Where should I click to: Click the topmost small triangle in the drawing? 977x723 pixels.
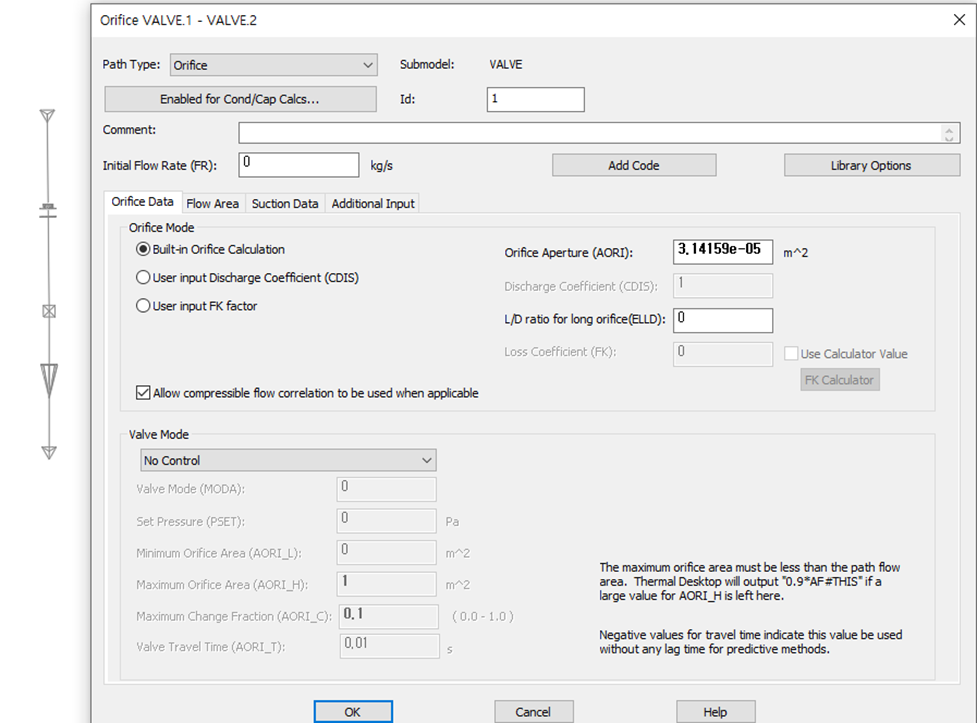tap(47, 116)
